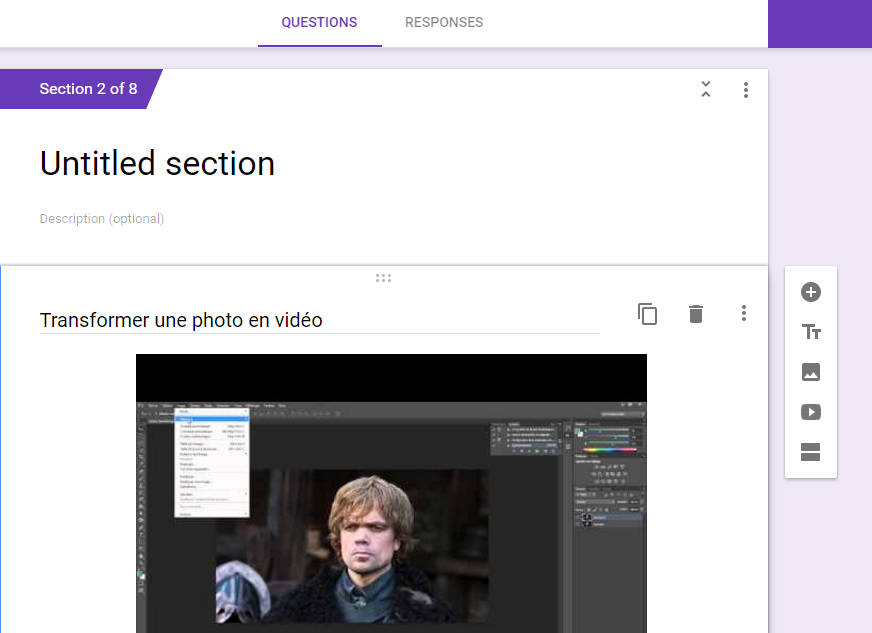Viewport: 872px width, 633px height.
Task: Collapse the section using the chevrons icon
Action: pos(706,90)
